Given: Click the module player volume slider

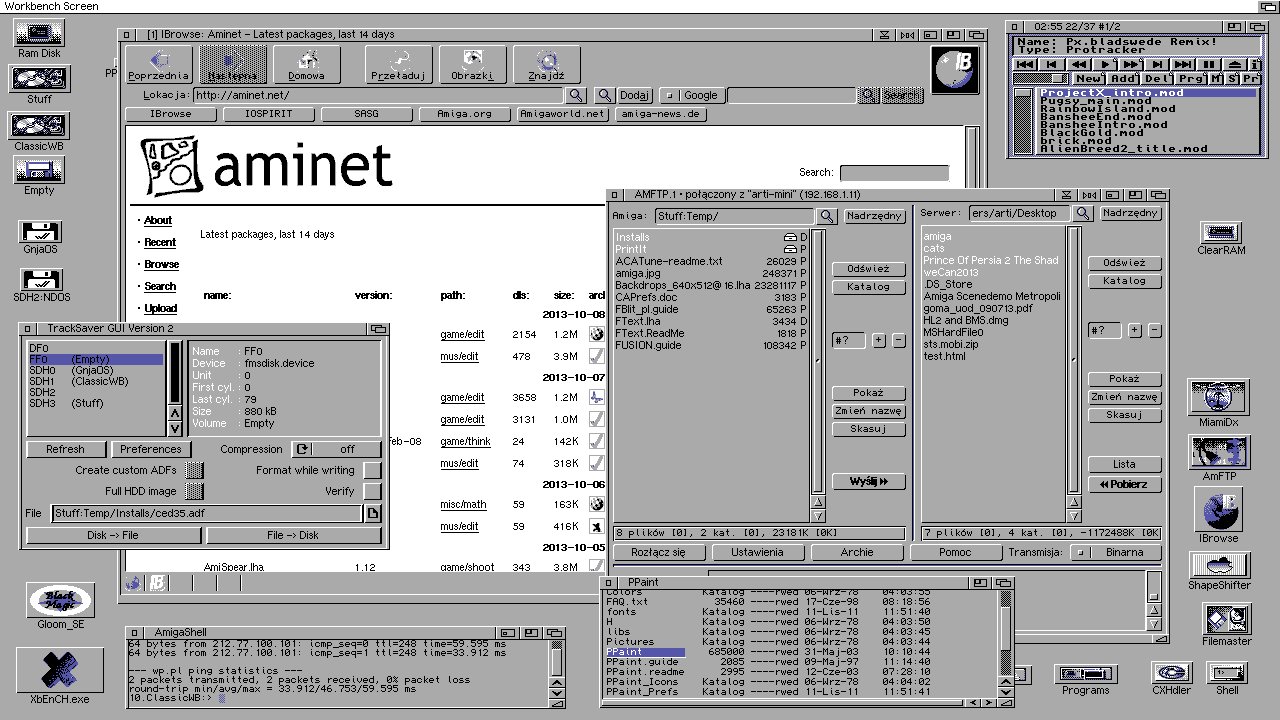Looking at the screenshot, I should [1040, 78].
